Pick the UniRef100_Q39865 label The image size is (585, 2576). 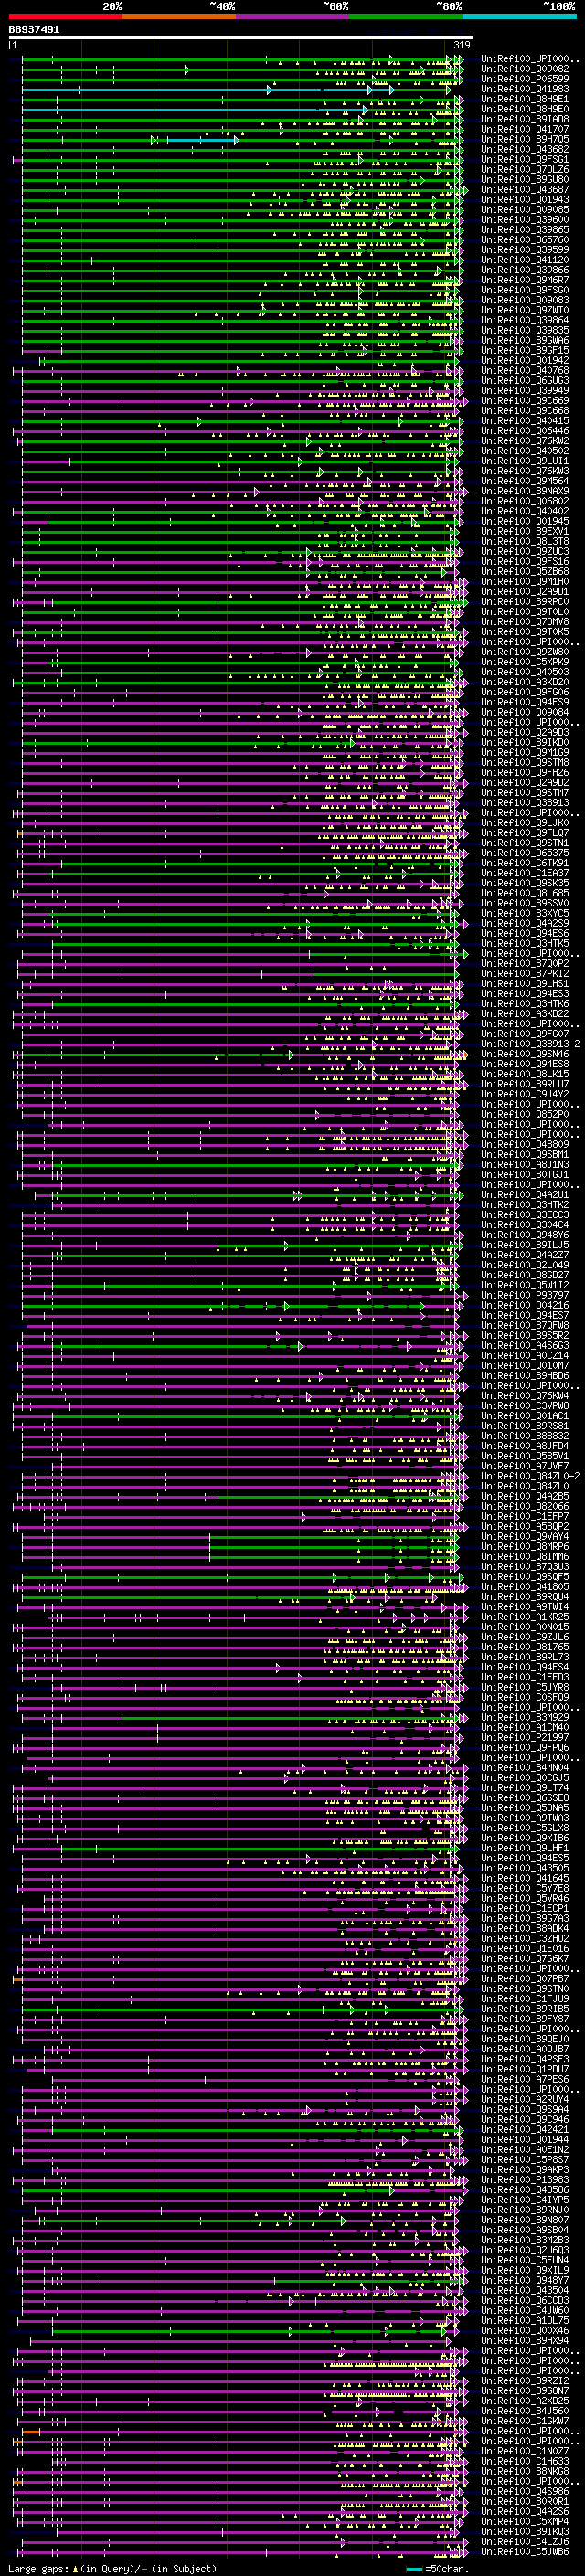tap(525, 229)
